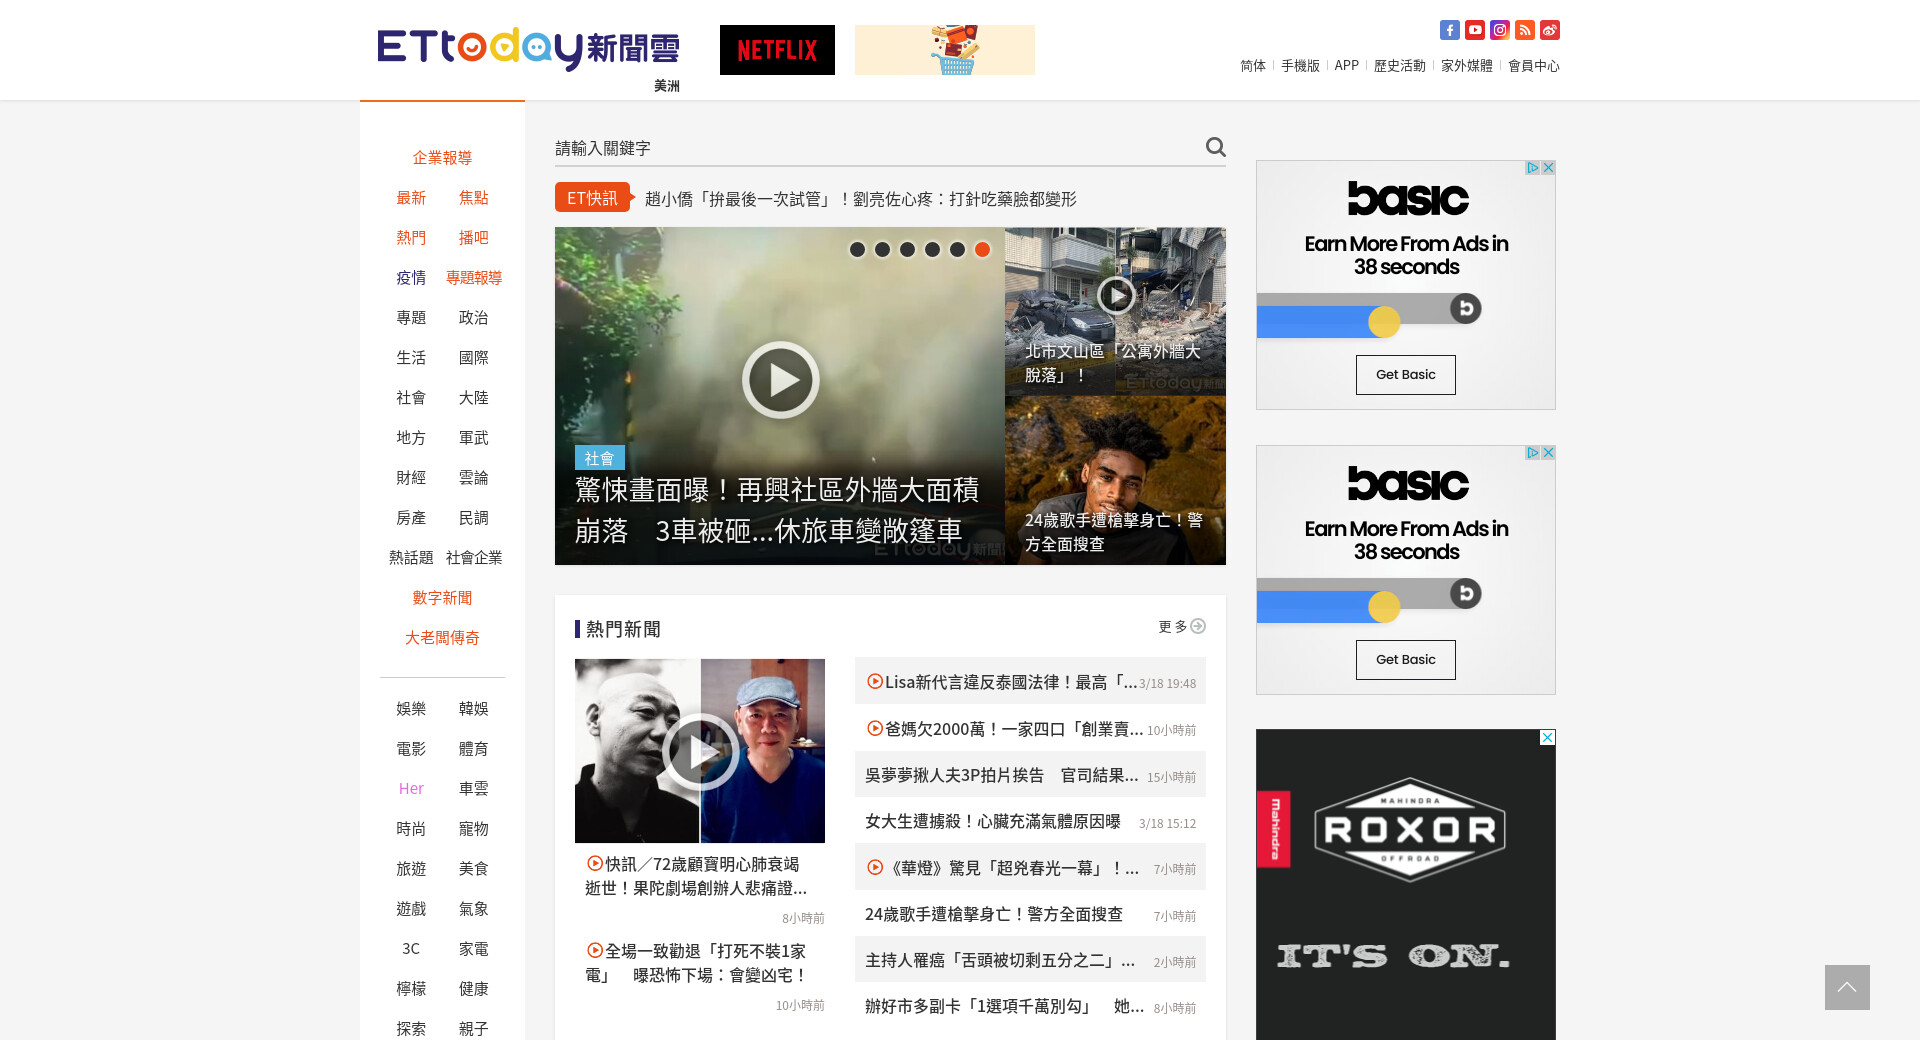
Task: Click the search magnifier icon
Action: click(x=1215, y=147)
